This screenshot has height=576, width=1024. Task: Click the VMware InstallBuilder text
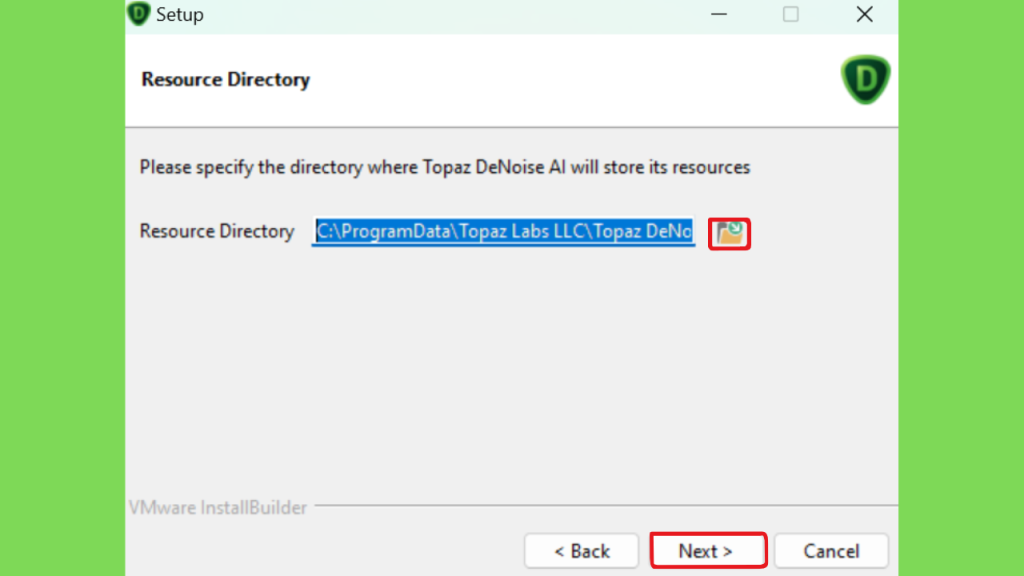pos(217,507)
